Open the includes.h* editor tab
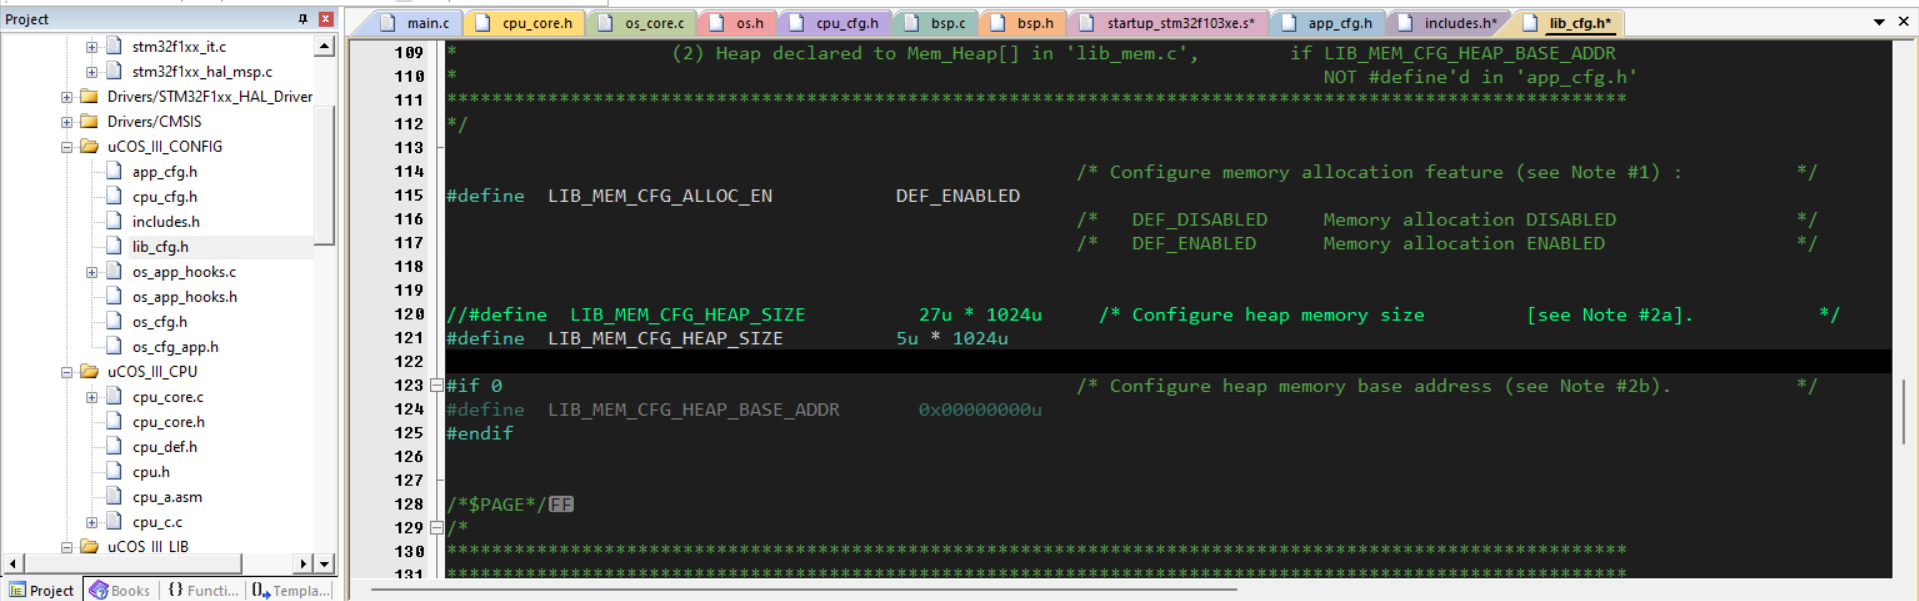 click(1448, 23)
